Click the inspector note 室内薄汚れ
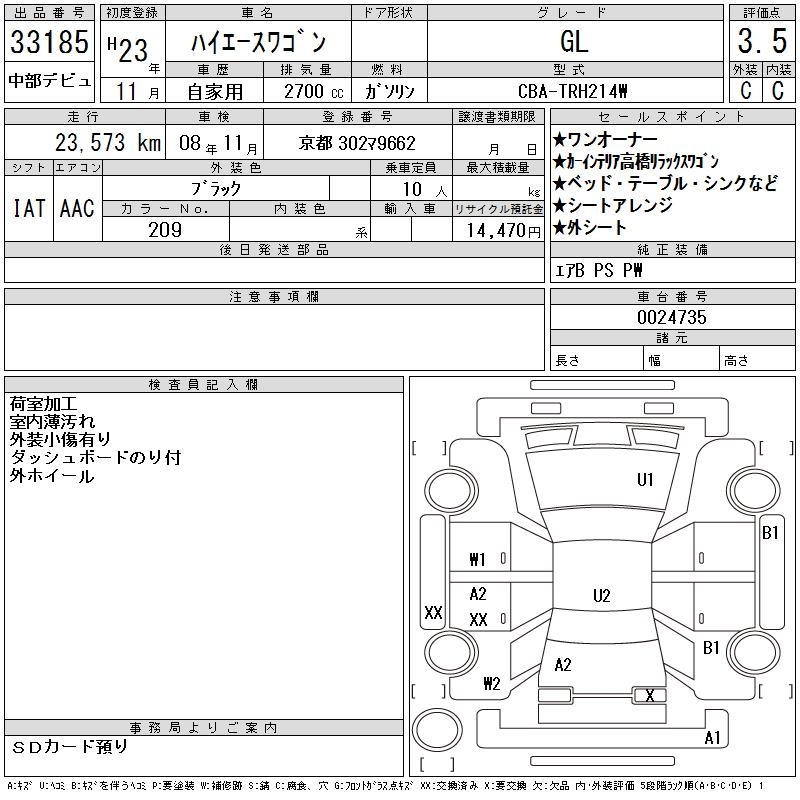This screenshot has width=800, height=800. point(52,422)
